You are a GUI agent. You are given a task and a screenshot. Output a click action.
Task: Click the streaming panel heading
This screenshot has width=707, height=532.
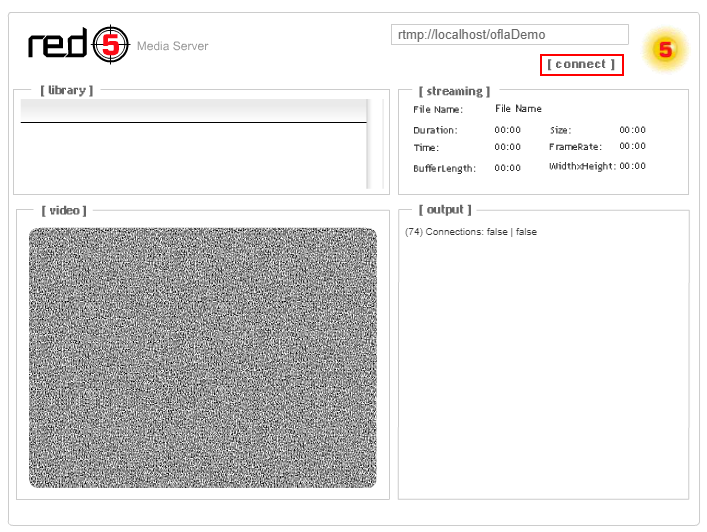click(454, 92)
